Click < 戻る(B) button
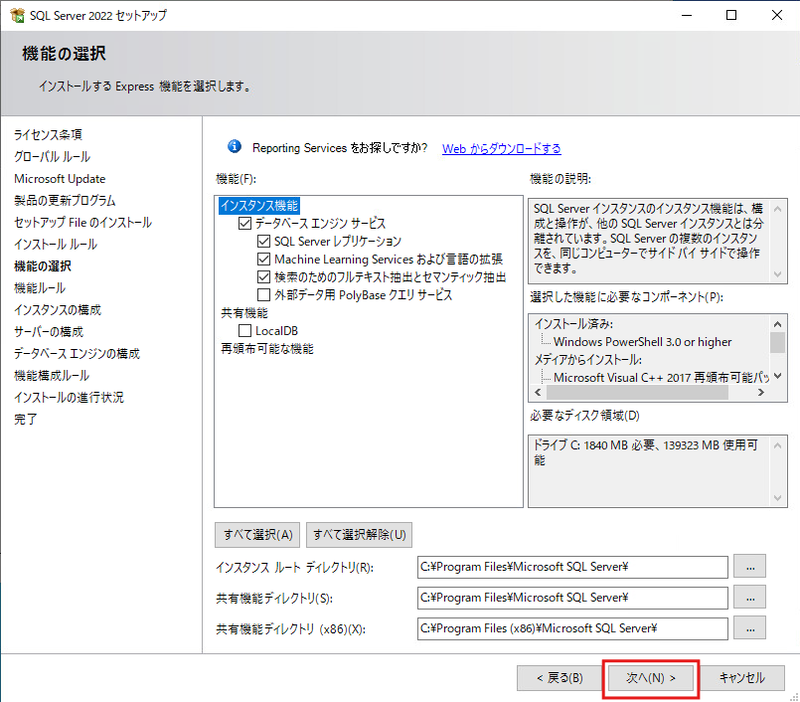Image resolution: width=800 pixels, height=702 pixels. (560, 678)
